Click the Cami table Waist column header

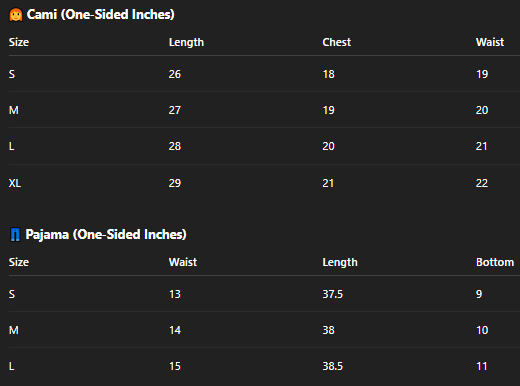coord(490,42)
